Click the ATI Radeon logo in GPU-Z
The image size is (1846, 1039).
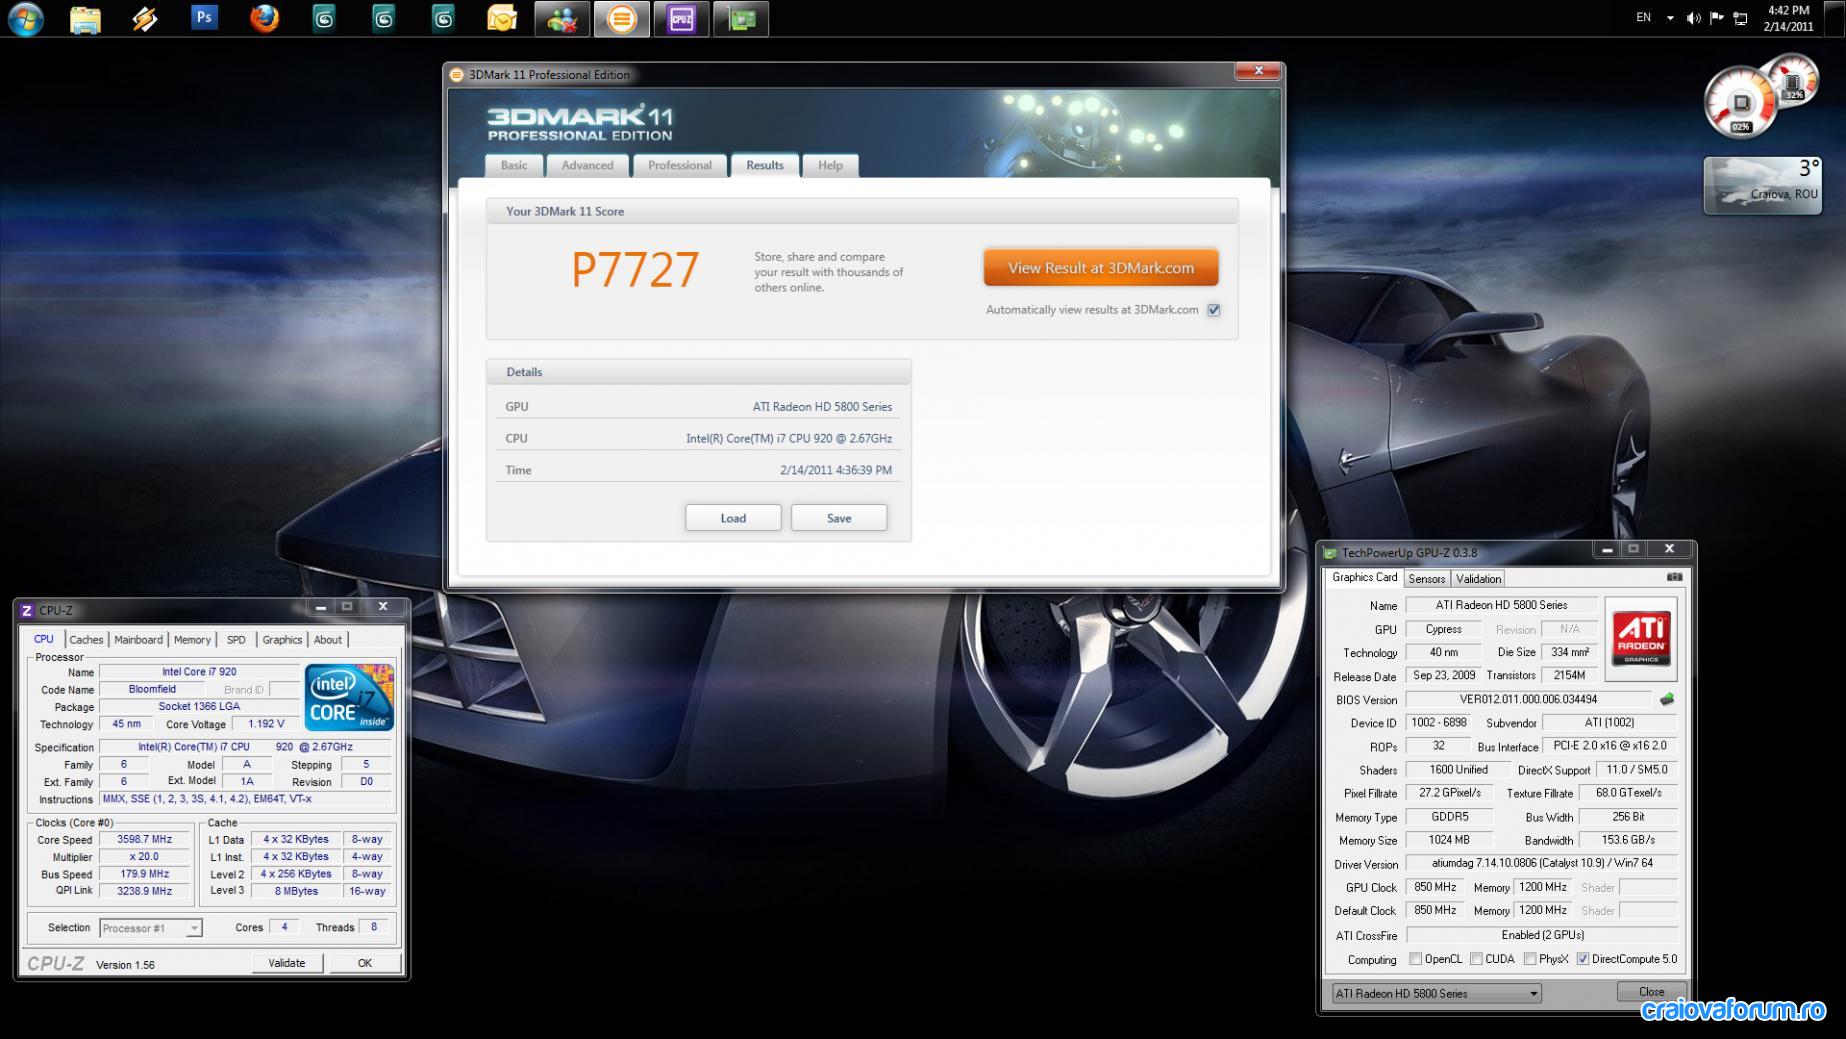[x=1641, y=639]
